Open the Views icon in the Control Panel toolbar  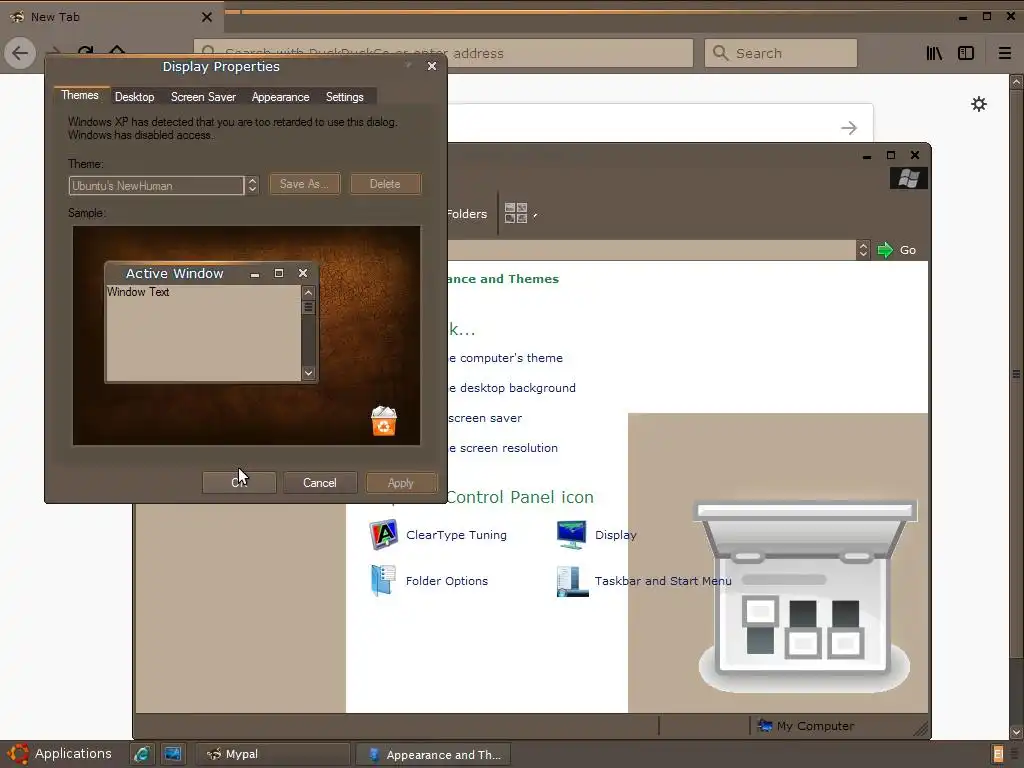[515, 213]
